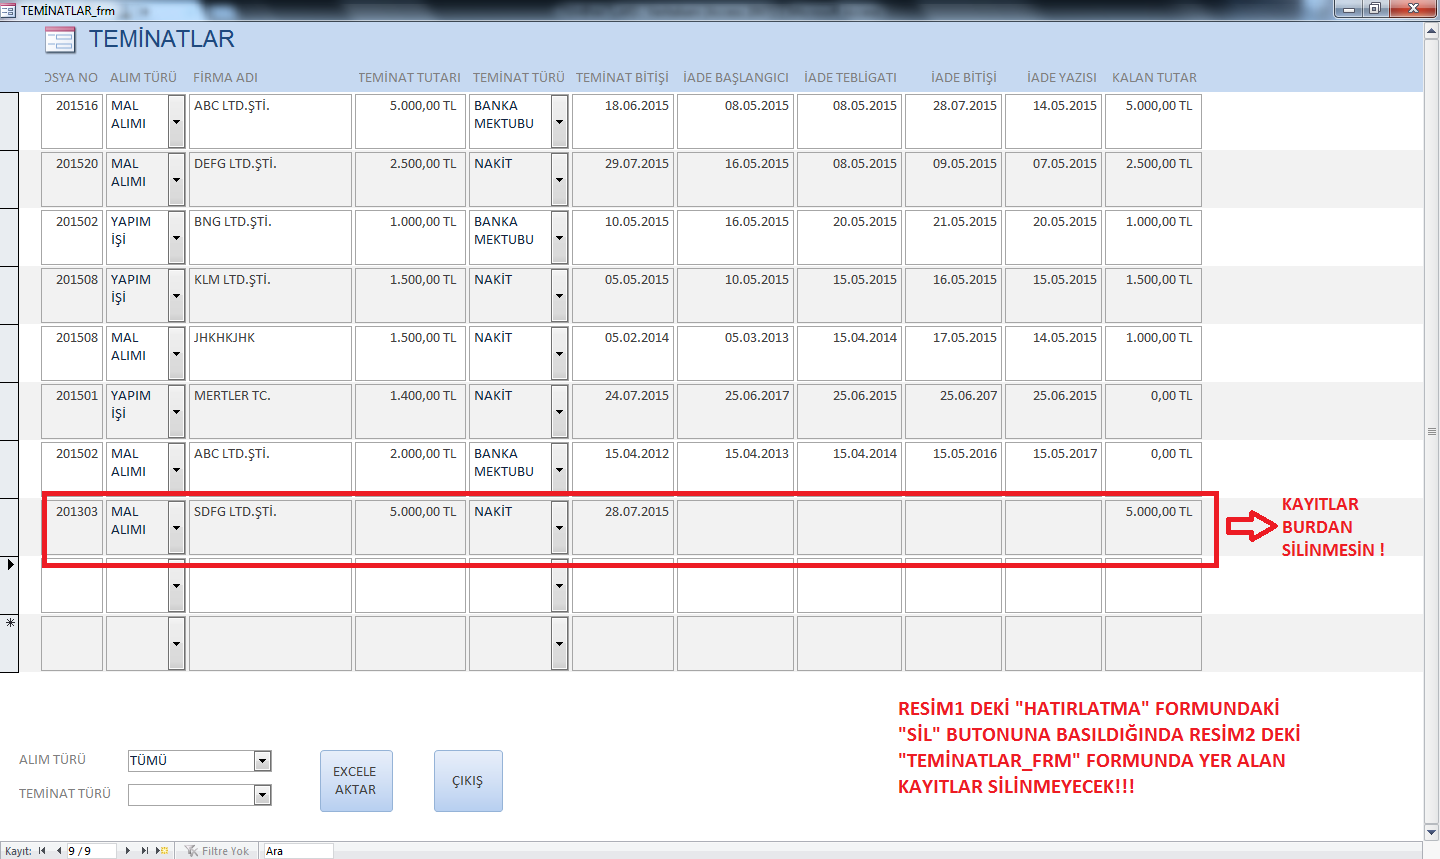The height and width of the screenshot is (859, 1440).
Task: Expand alım türü dropdown for SDFG LTD.ŞTİ.
Action: pos(176,528)
